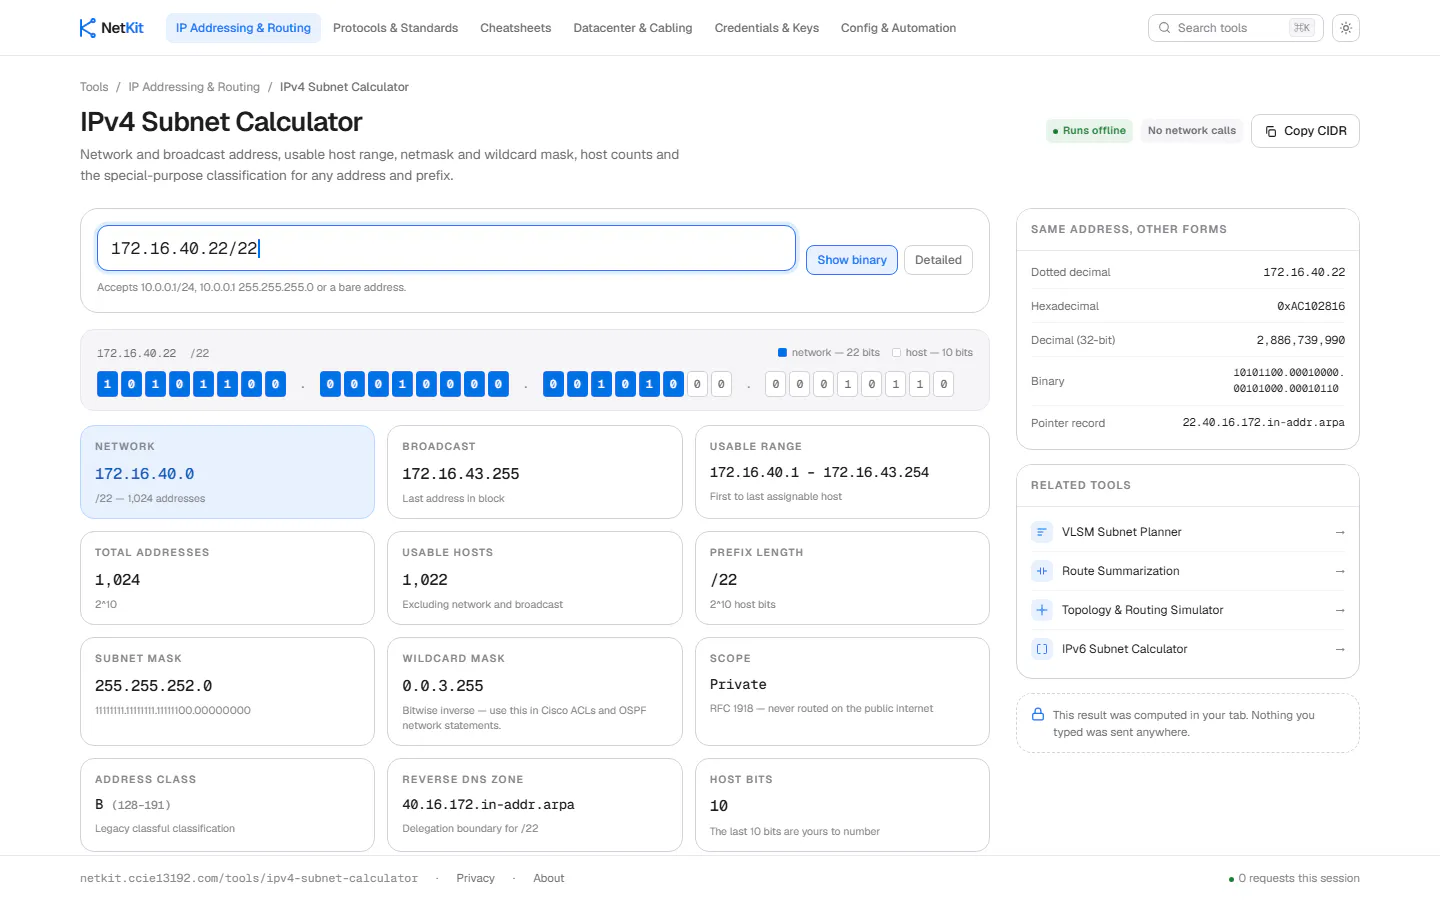Click the IPv6 Subnet Calculator bracket icon
The width and height of the screenshot is (1440, 900).
(1042, 649)
